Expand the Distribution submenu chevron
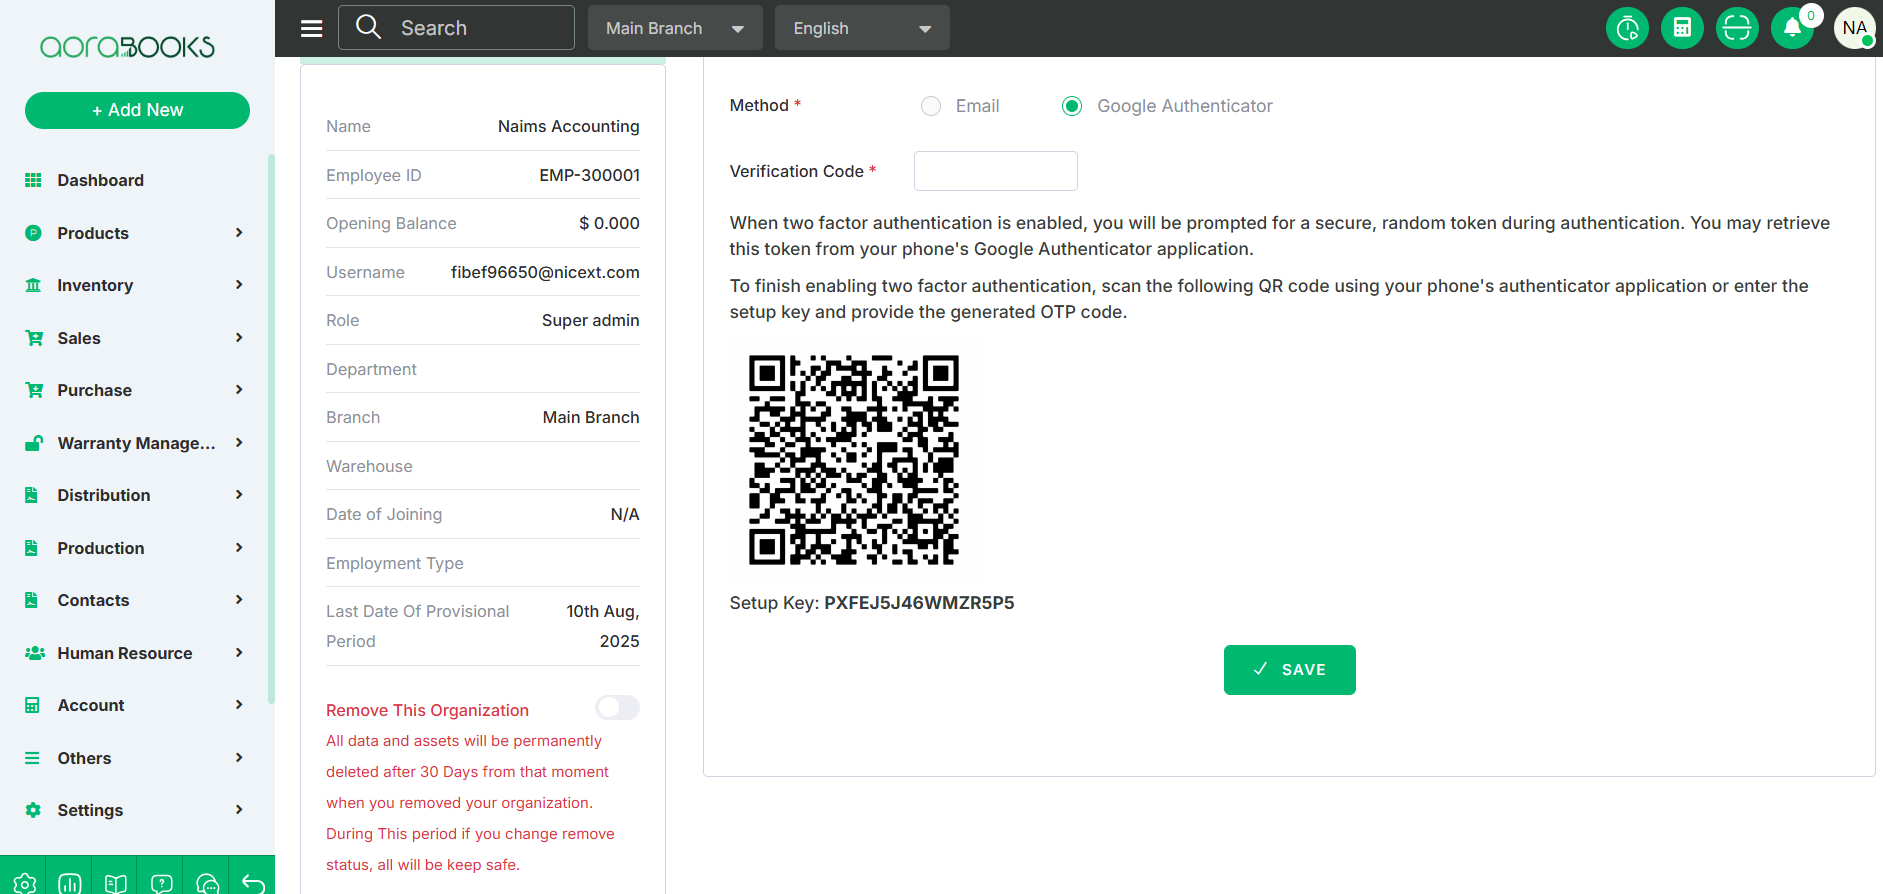Image resolution: width=1883 pixels, height=894 pixels. point(239,495)
